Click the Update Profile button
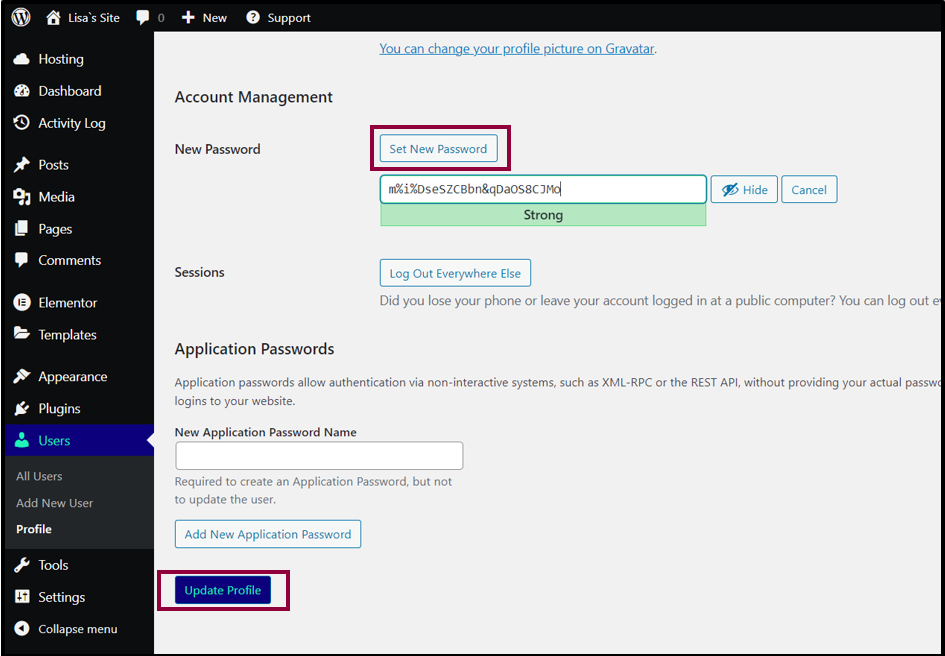The width and height of the screenshot is (945, 656). 223,590
